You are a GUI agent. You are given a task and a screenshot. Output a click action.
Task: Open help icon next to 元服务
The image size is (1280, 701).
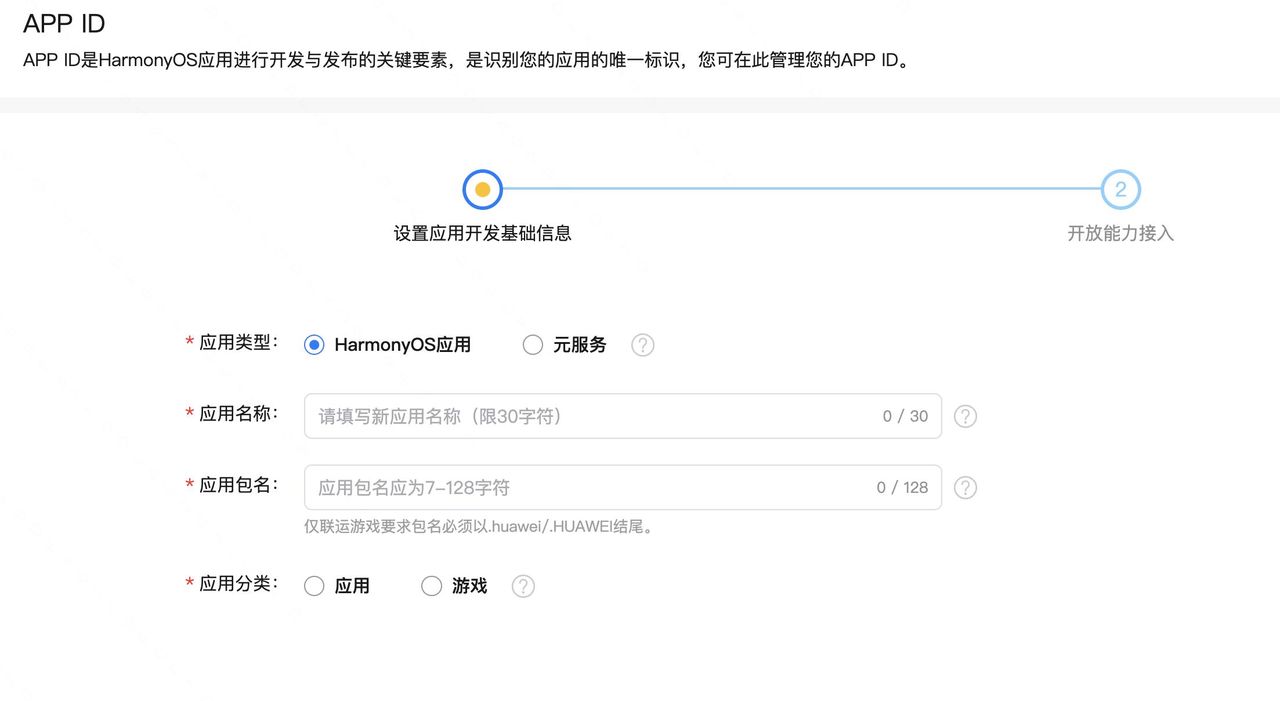643,345
